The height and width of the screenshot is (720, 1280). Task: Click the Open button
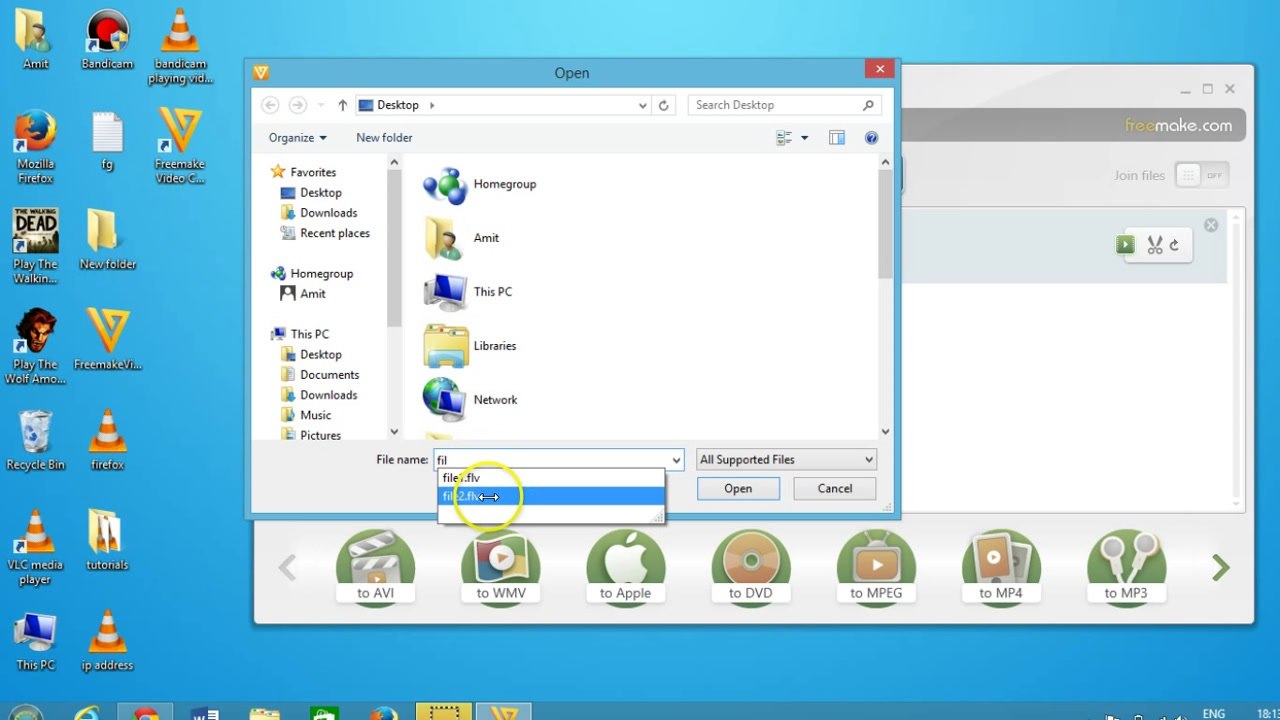tap(738, 489)
